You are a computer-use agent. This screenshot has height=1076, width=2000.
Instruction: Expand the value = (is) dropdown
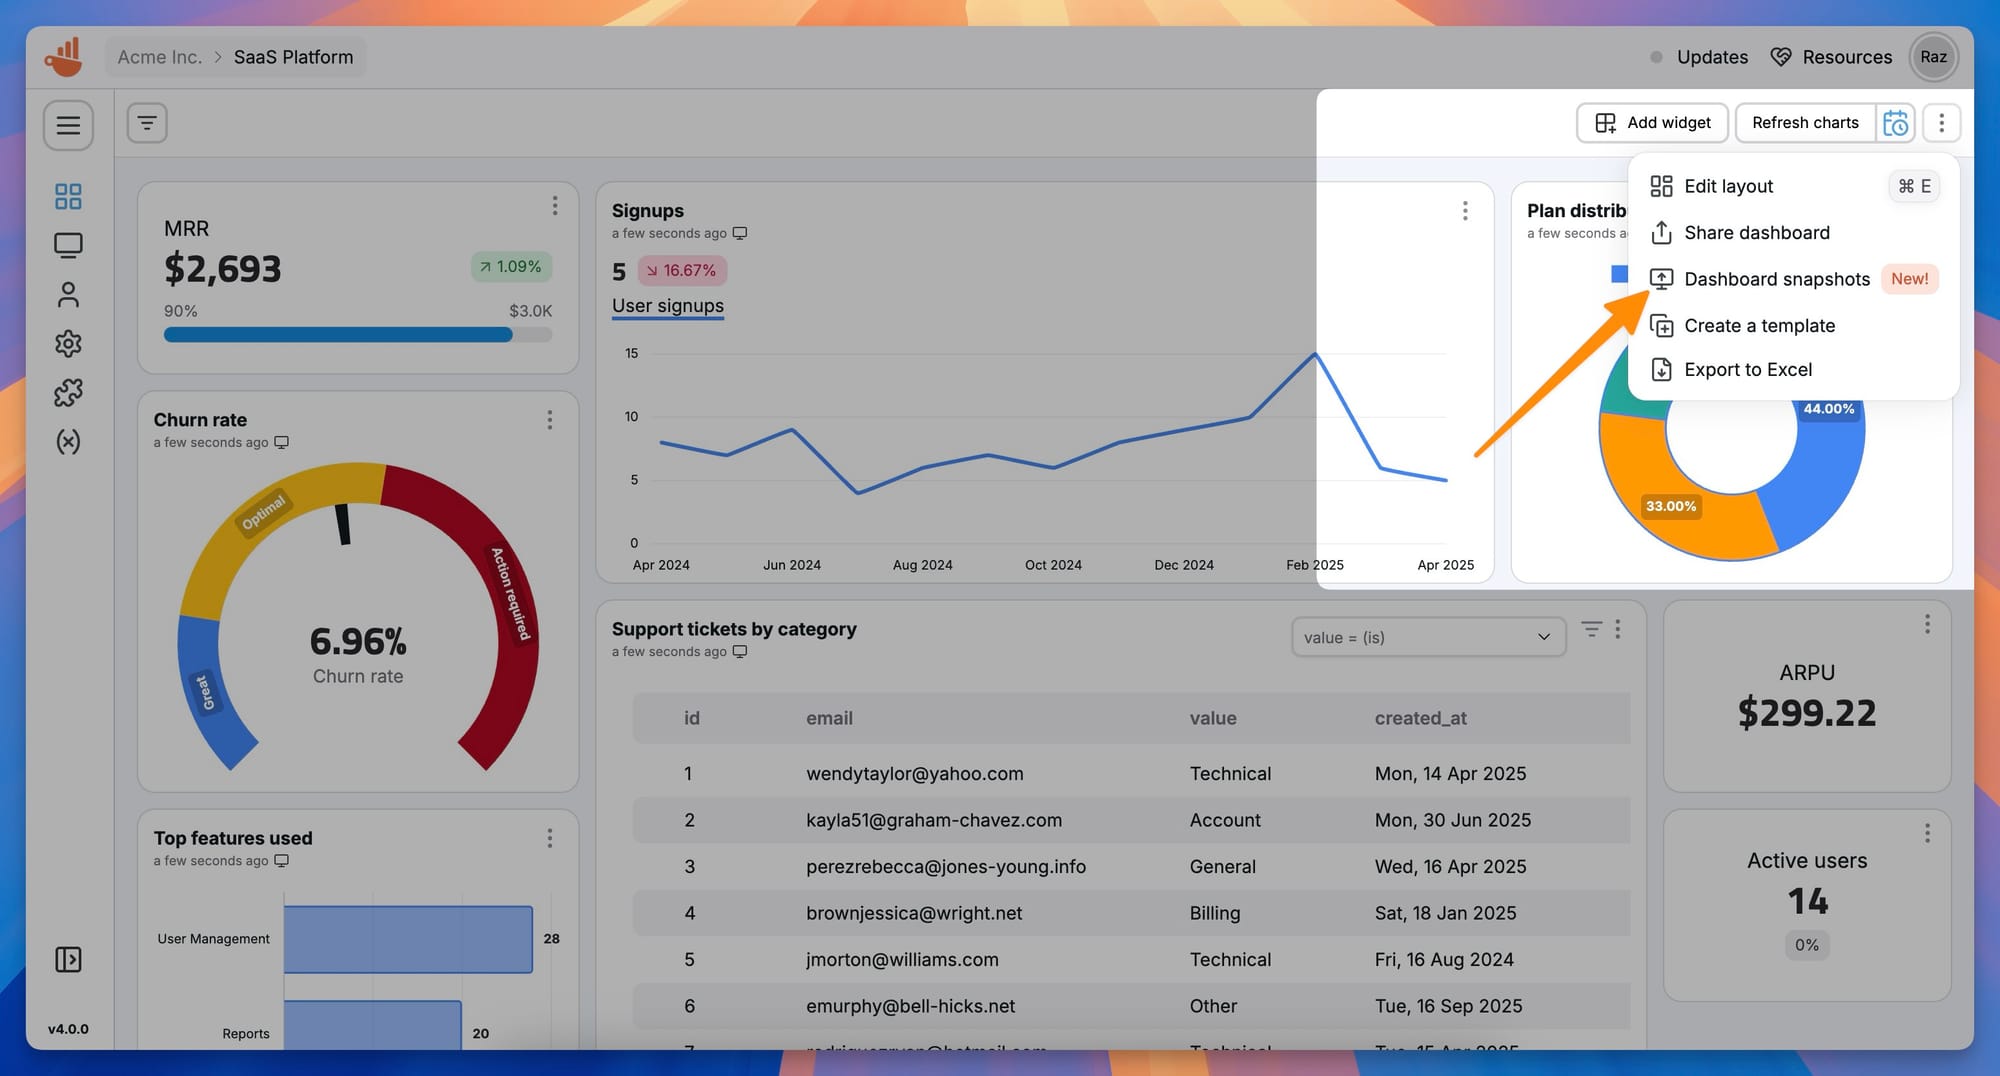pos(1427,637)
